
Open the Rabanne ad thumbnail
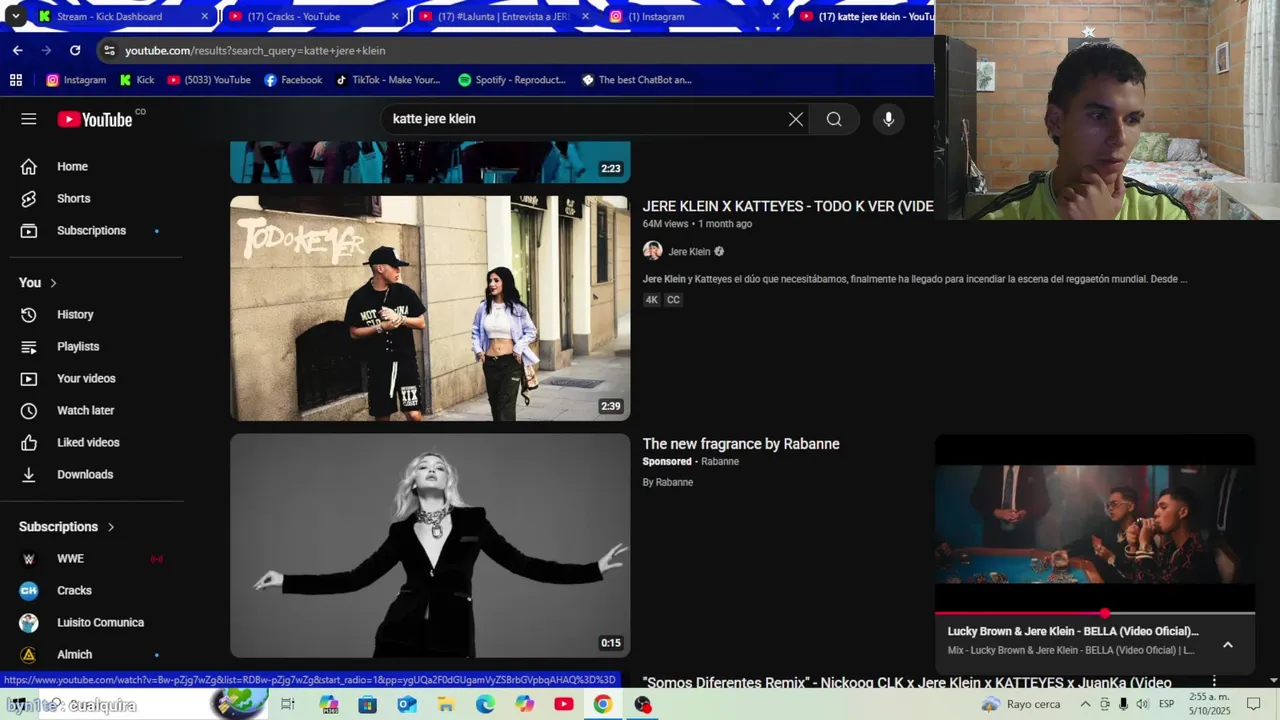[430, 545]
